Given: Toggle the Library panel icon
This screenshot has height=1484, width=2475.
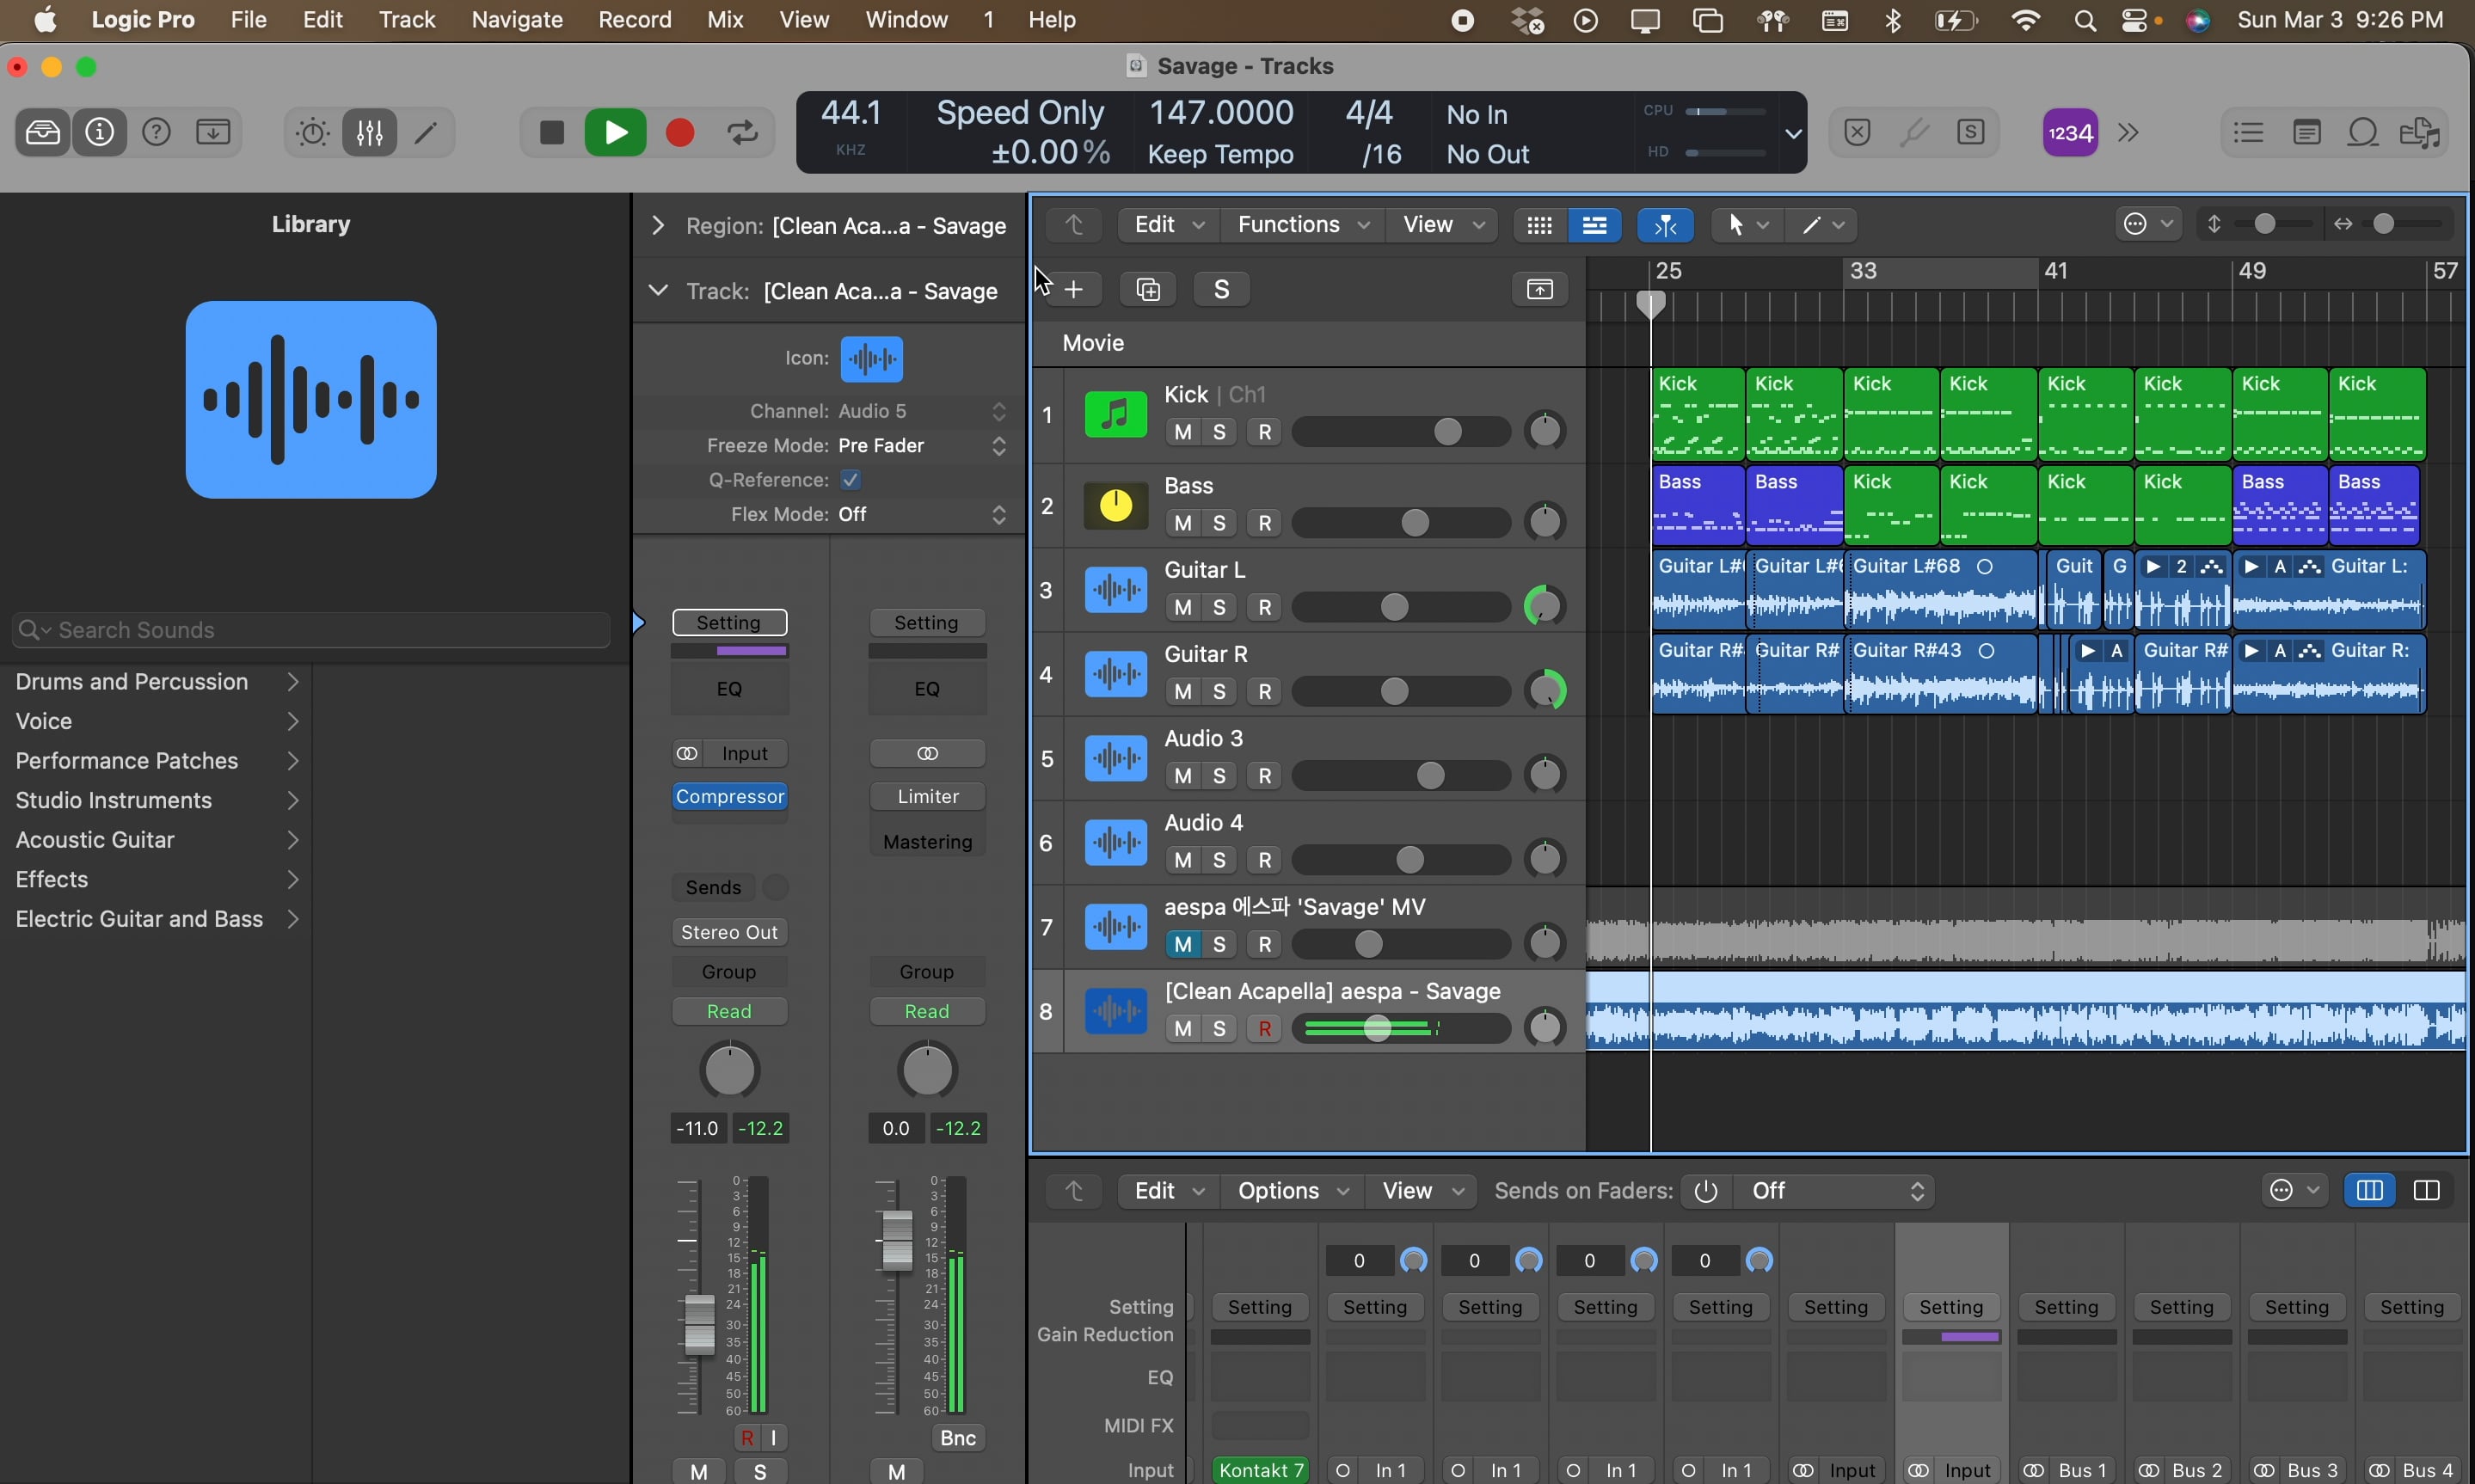Looking at the screenshot, I should (x=42, y=133).
